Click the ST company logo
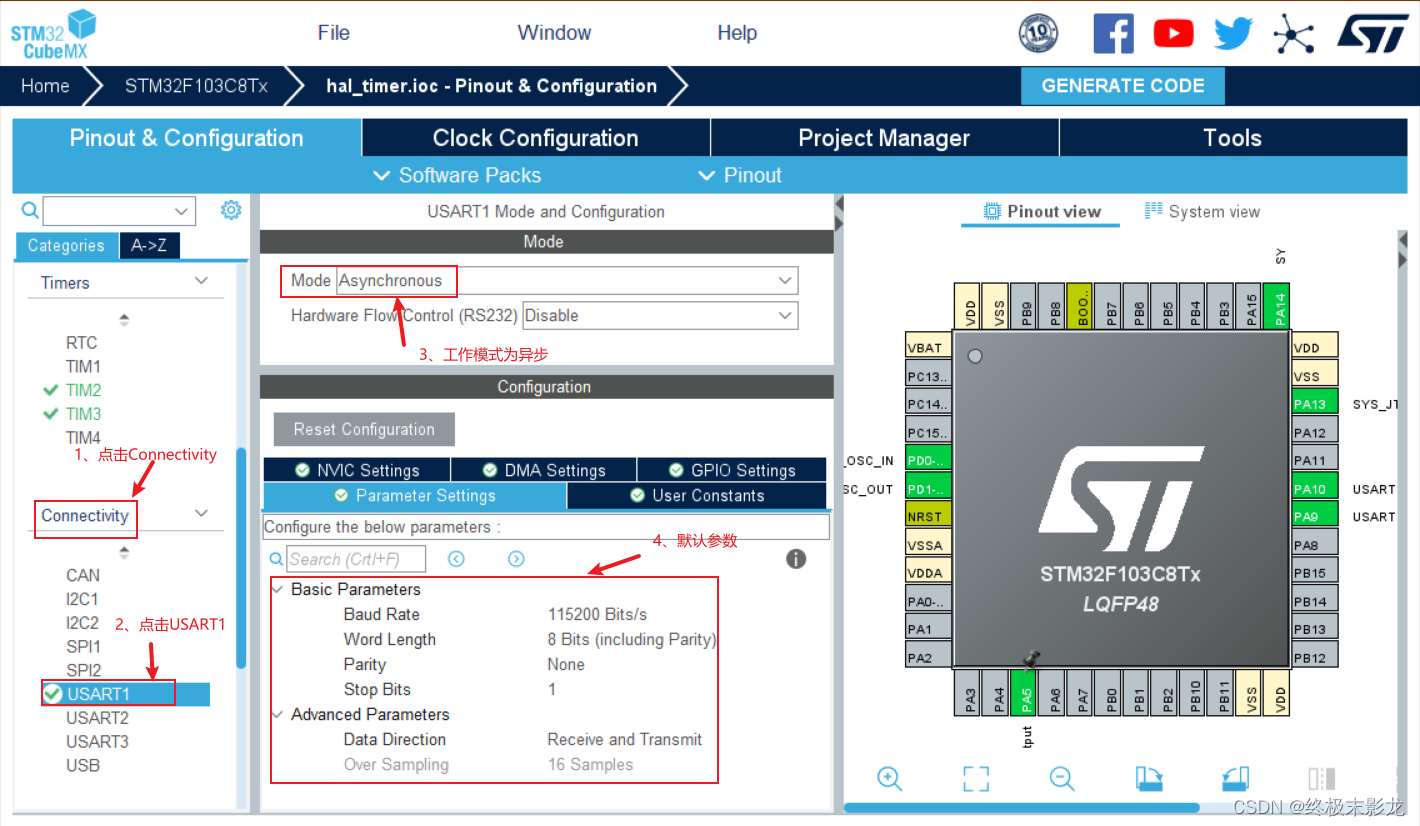Image resolution: width=1420 pixels, height=826 pixels. [1373, 32]
